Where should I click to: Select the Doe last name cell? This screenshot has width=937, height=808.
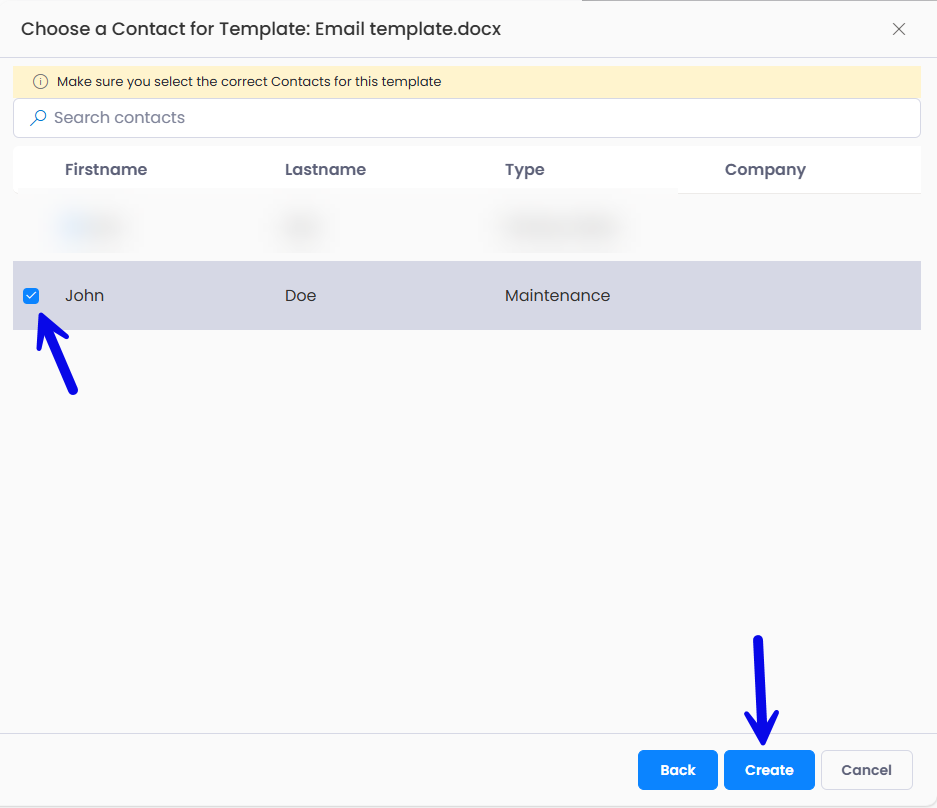(x=301, y=296)
